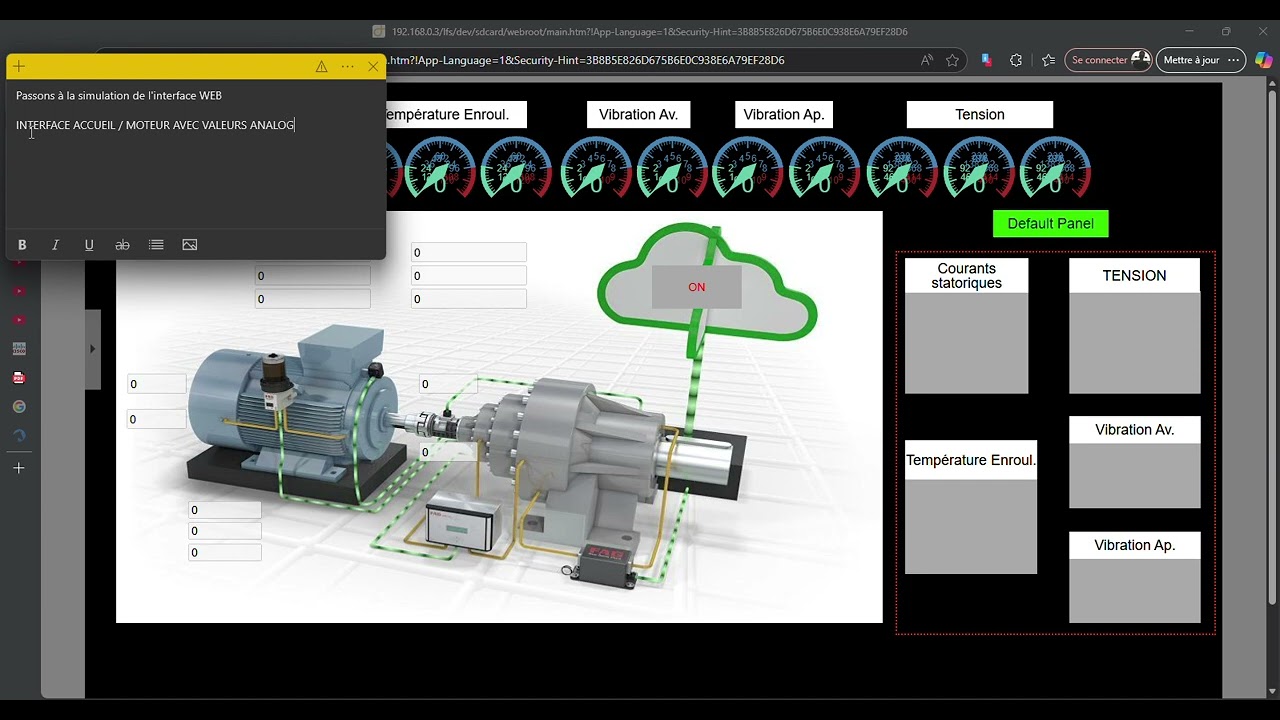The height and width of the screenshot is (720, 1280).
Task: Apply strikethrough formatting in the sticky note
Action: pyautogui.click(x=122, y=245)
